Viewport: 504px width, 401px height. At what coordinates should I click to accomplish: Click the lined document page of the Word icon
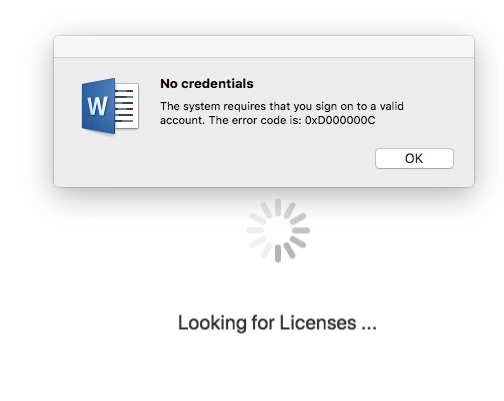(x=127, y=106)
